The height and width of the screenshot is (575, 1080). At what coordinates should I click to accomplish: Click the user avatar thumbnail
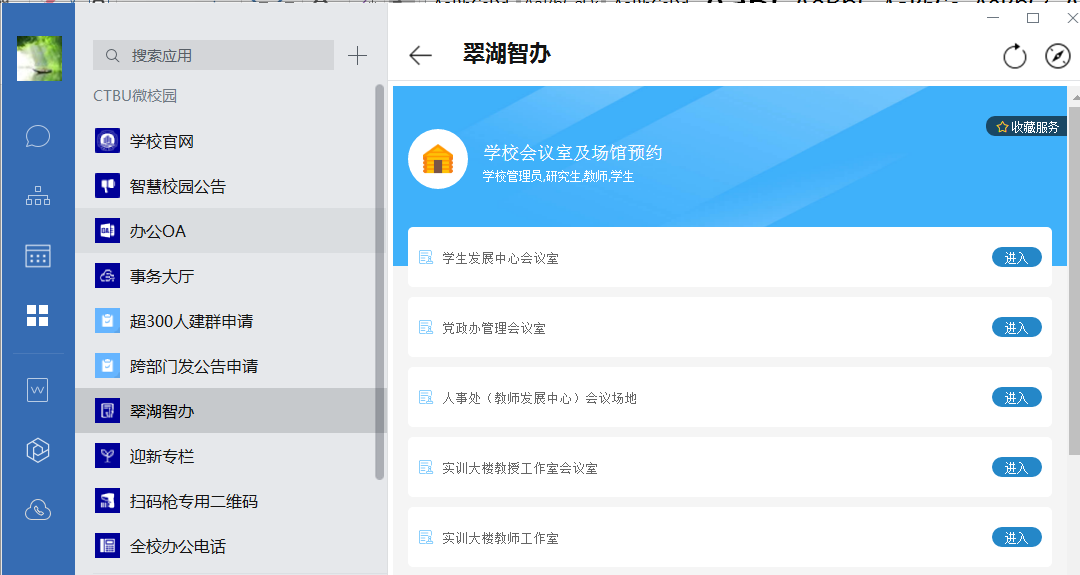coord(39,59)
